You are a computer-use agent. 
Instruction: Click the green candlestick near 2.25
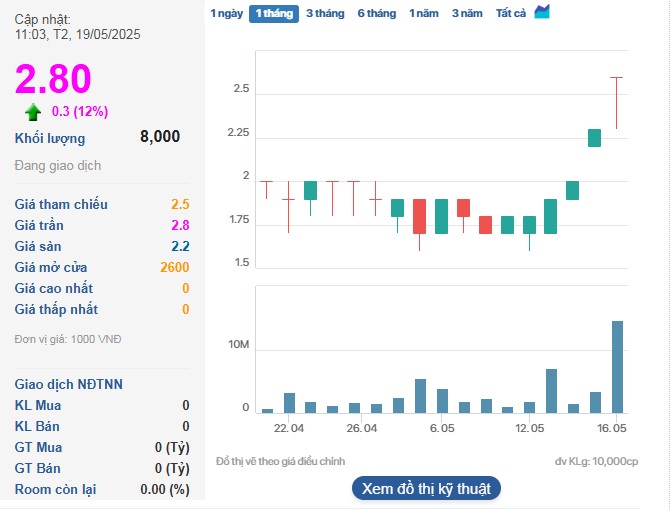click(594, 138)
